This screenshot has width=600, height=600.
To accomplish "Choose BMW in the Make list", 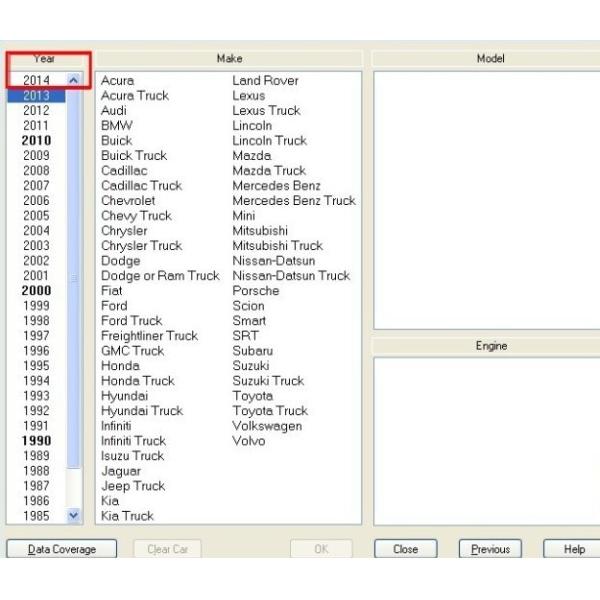I will tap(116, 126).
